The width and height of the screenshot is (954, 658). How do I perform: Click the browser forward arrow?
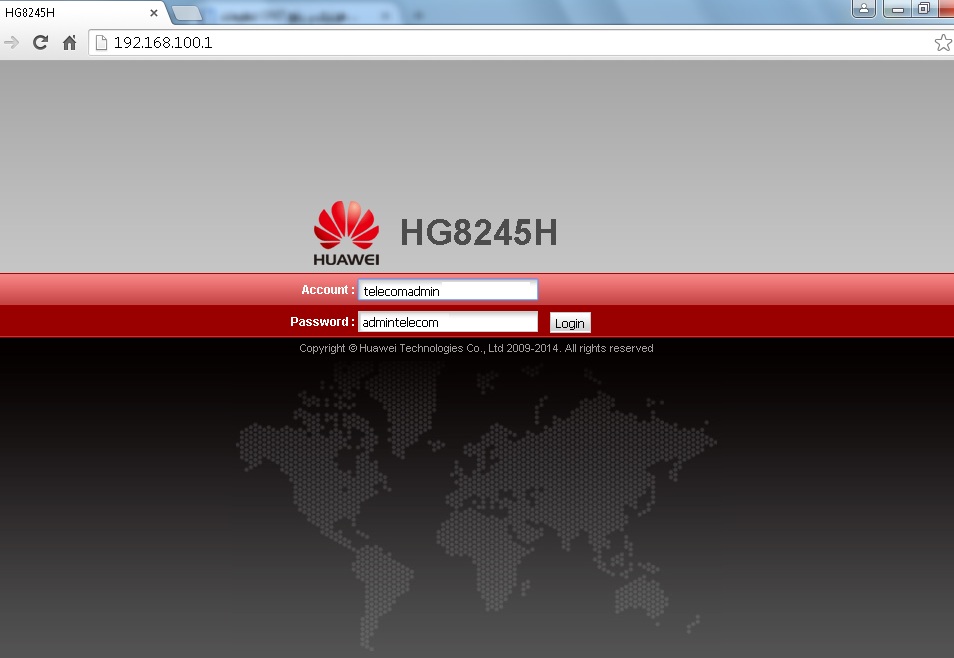pyautogui.click(x=12, y=43)
